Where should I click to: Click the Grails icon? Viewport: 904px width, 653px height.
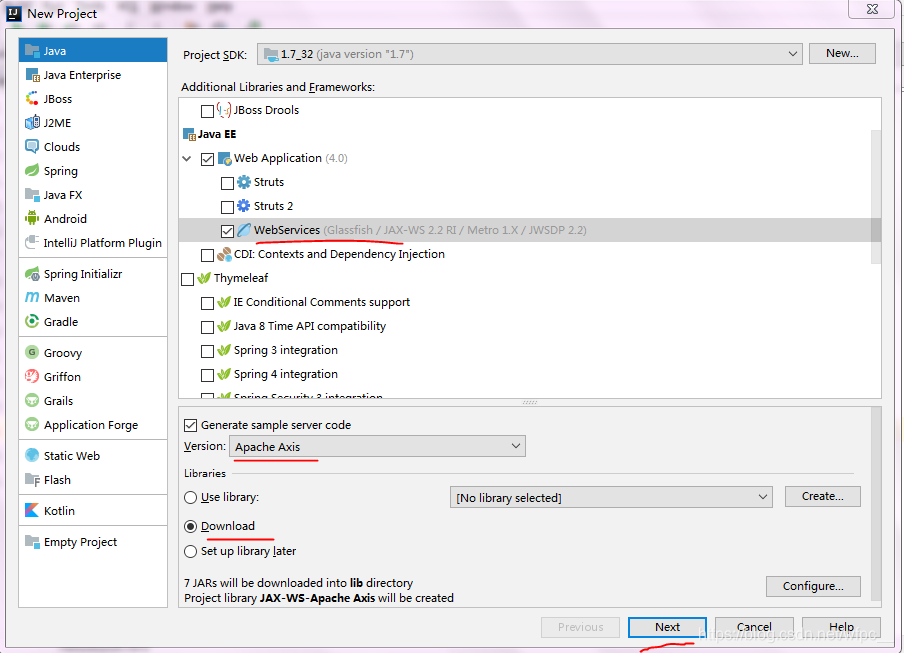[32, 401]
